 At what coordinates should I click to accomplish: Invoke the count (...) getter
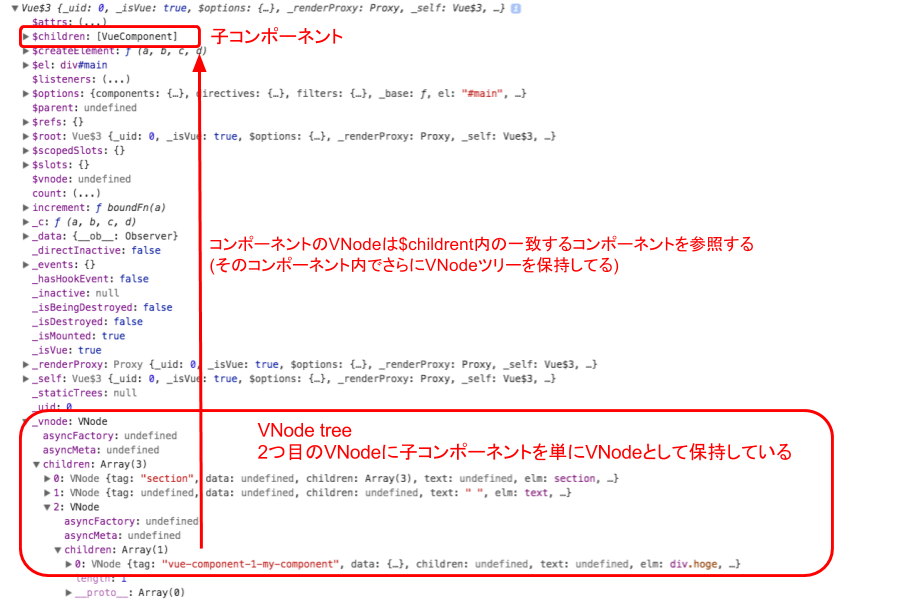coord(86,193)
